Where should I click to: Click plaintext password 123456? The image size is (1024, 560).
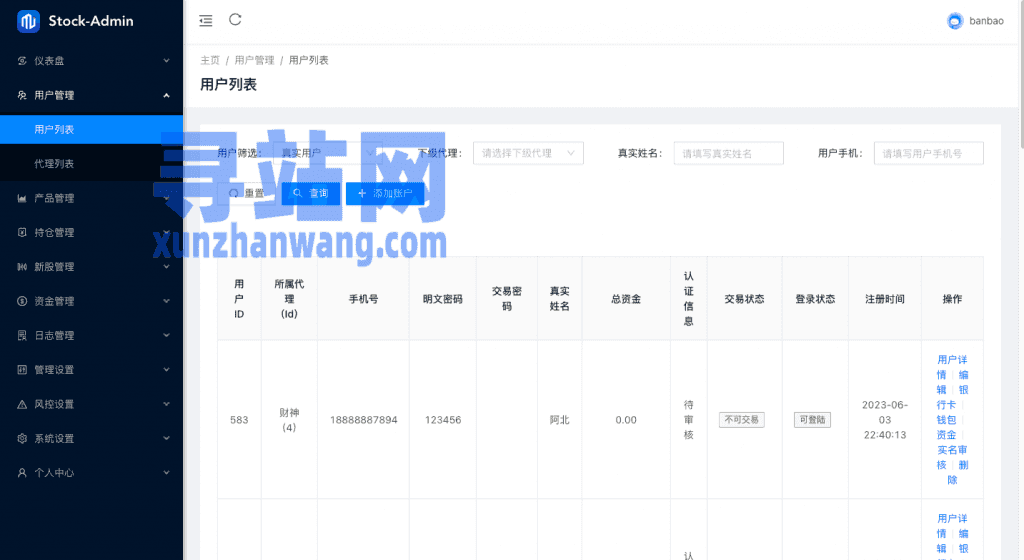(443, 420)
